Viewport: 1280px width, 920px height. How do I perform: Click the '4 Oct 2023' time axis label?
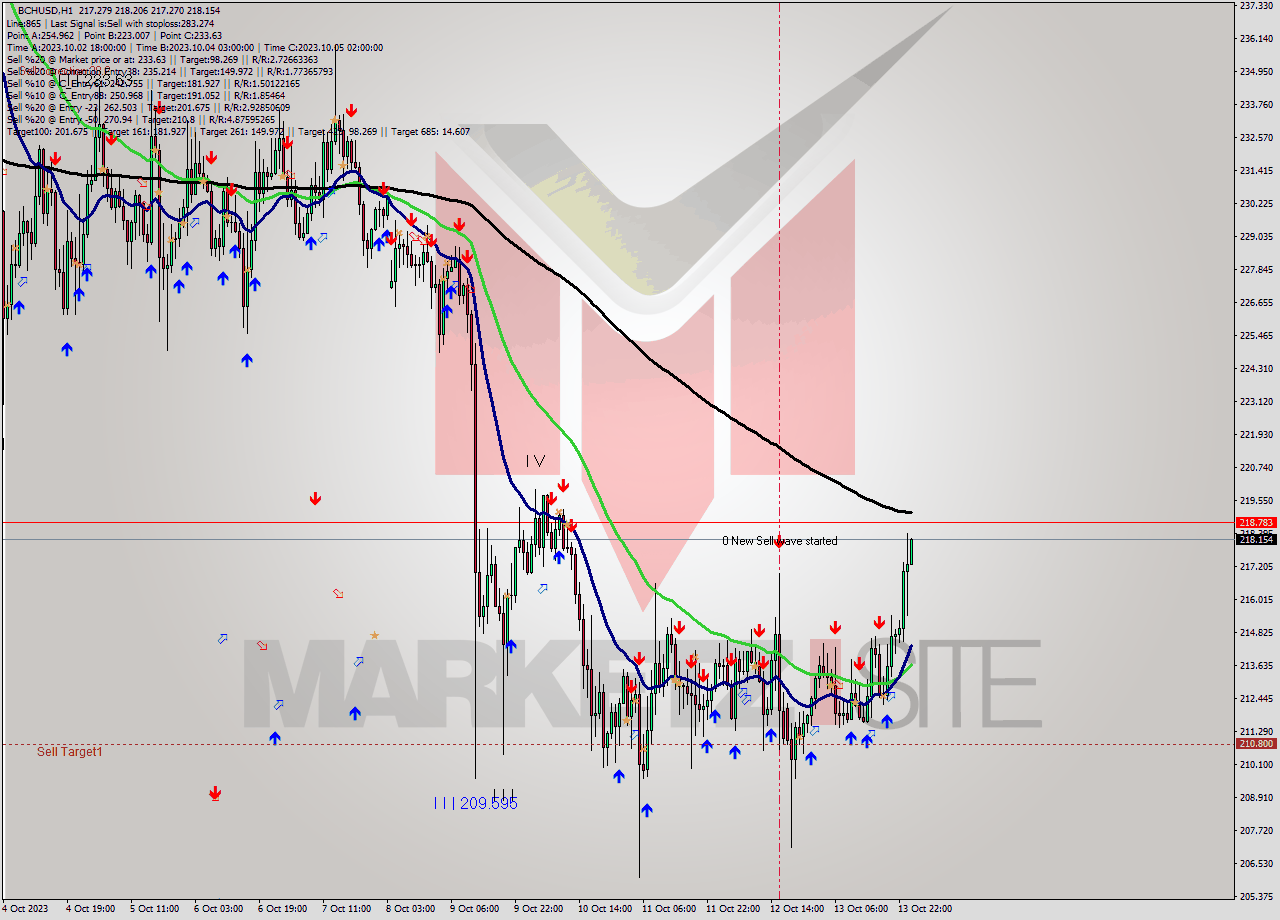click(24, 909)
